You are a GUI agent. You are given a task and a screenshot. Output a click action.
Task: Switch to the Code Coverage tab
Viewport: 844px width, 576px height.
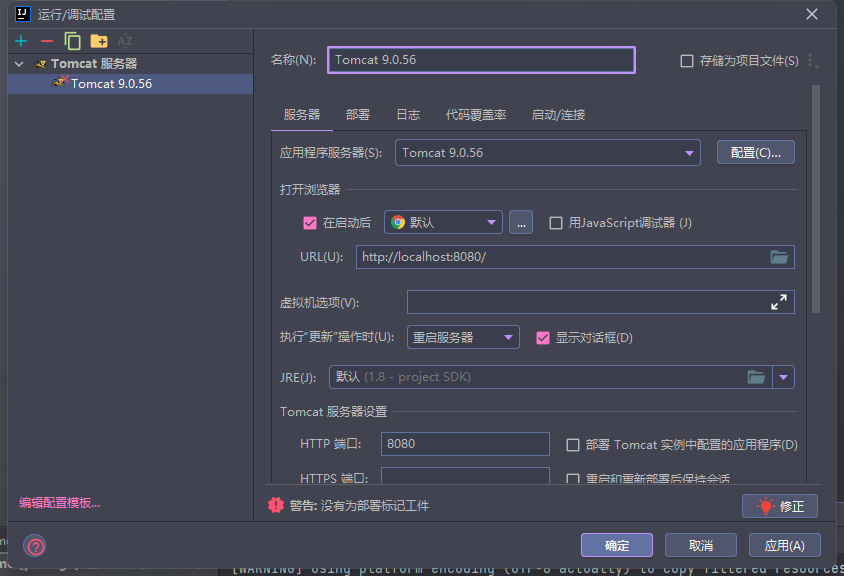476,115
